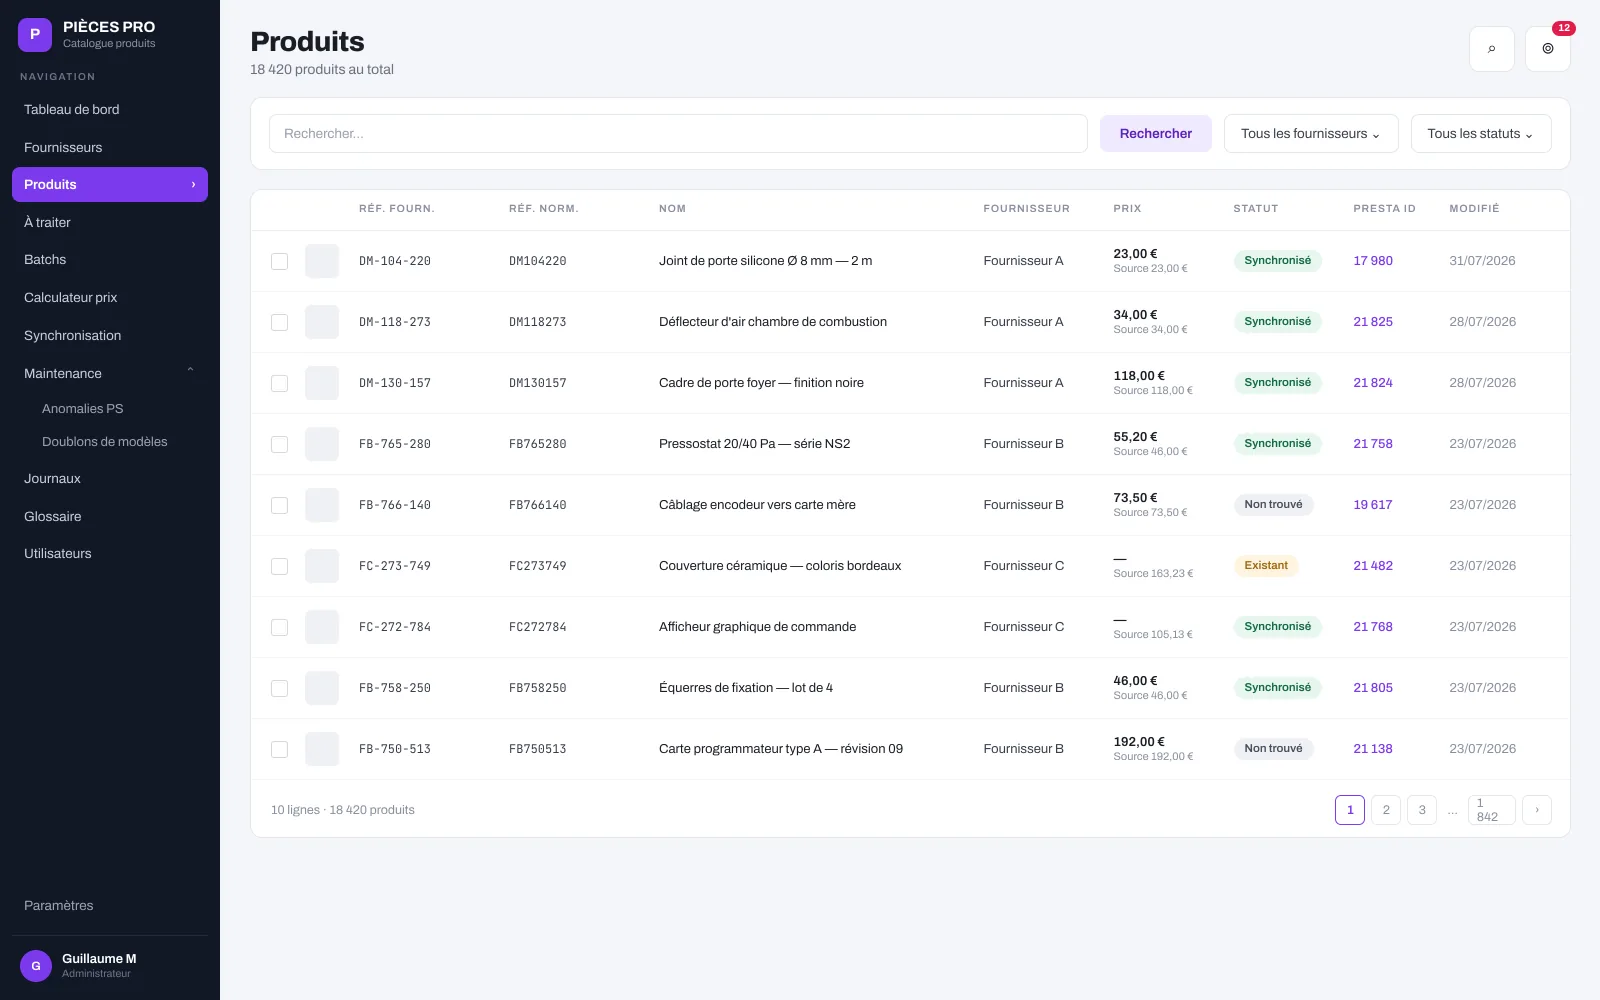
Task: Select checkbox for DM-104-220 row
Action: click(x=279, y=261)
